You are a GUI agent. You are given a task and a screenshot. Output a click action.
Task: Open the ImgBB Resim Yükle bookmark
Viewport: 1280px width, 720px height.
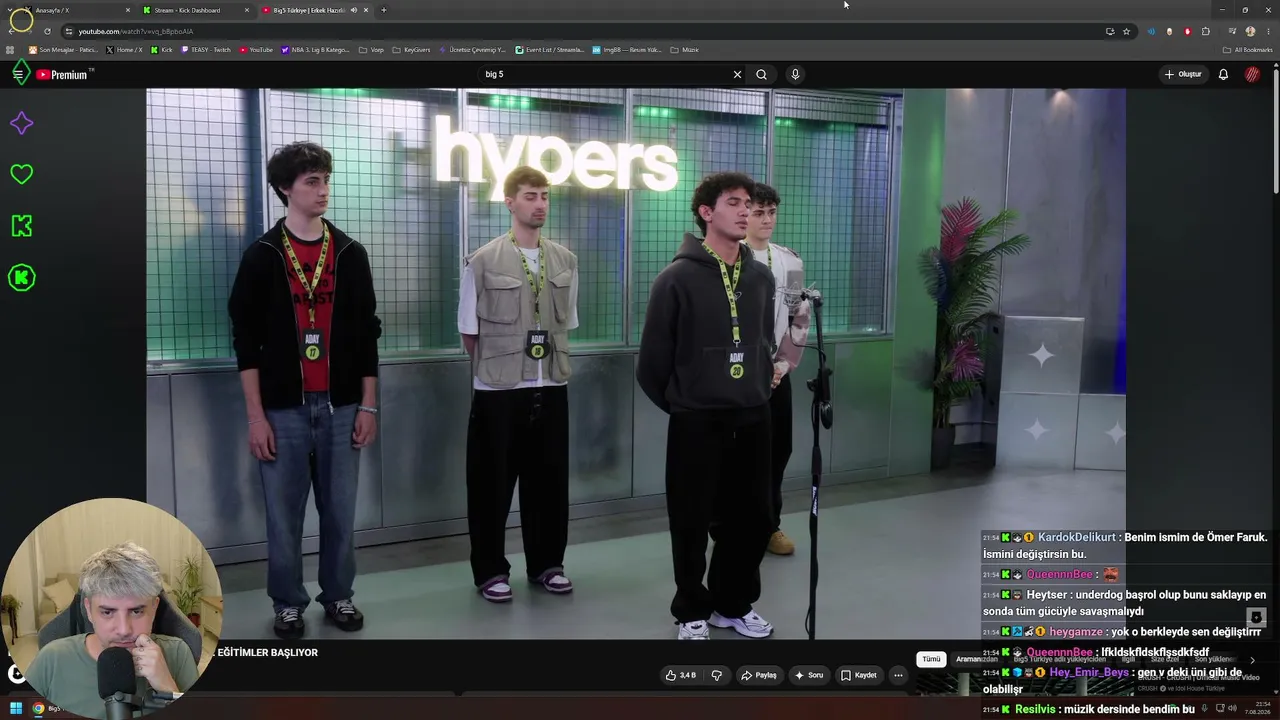click(x=627, y=50)
